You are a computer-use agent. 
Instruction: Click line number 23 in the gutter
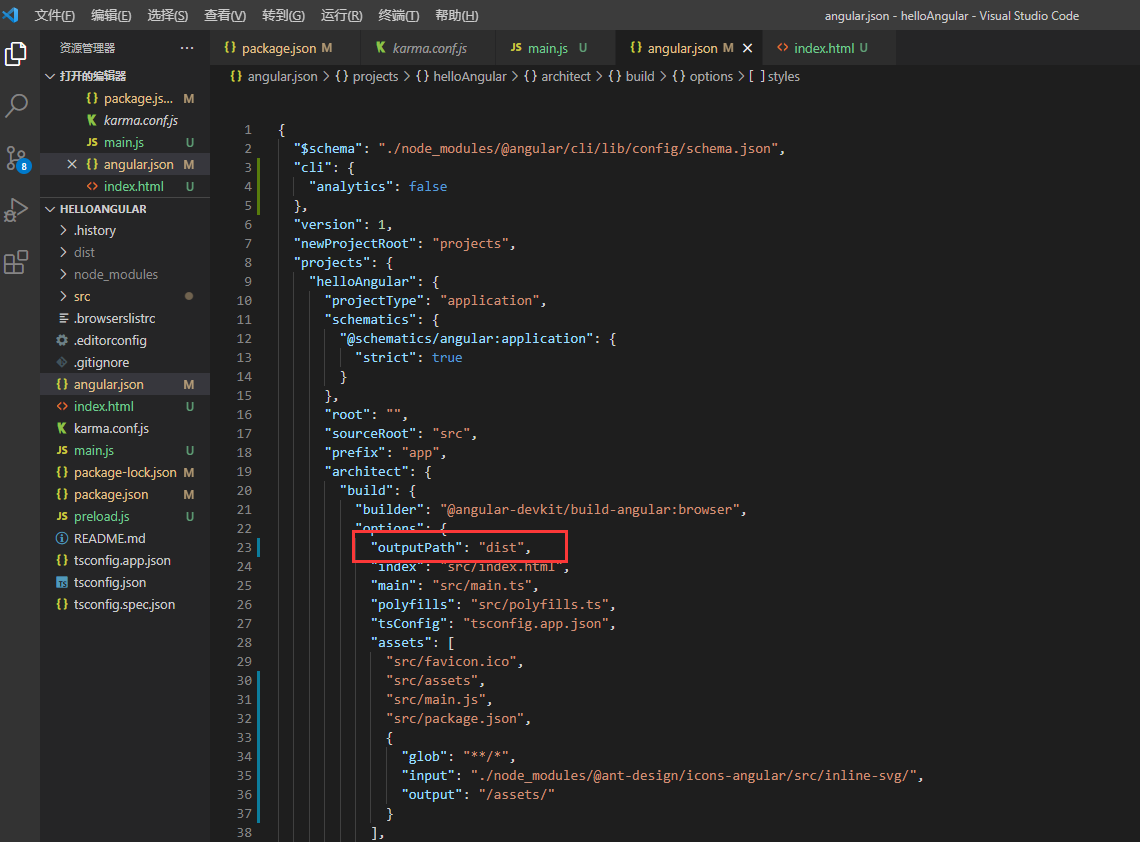pos(244,548)
